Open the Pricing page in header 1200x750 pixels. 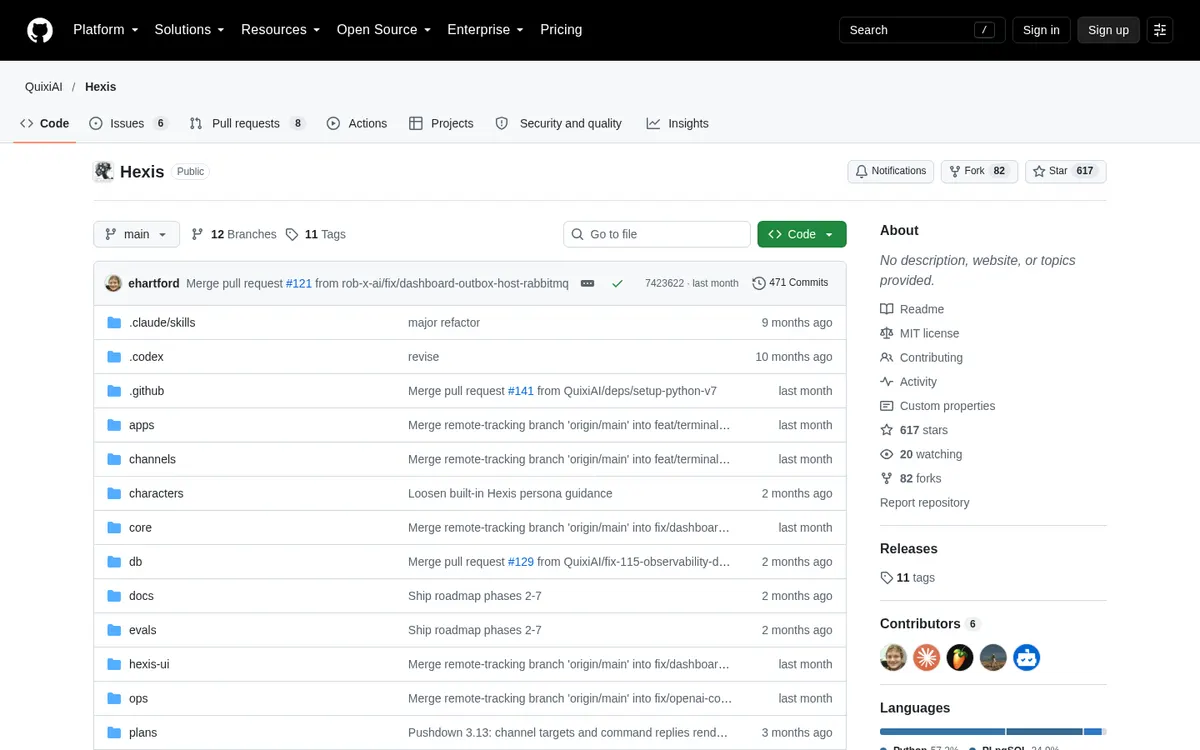(561, 30)
